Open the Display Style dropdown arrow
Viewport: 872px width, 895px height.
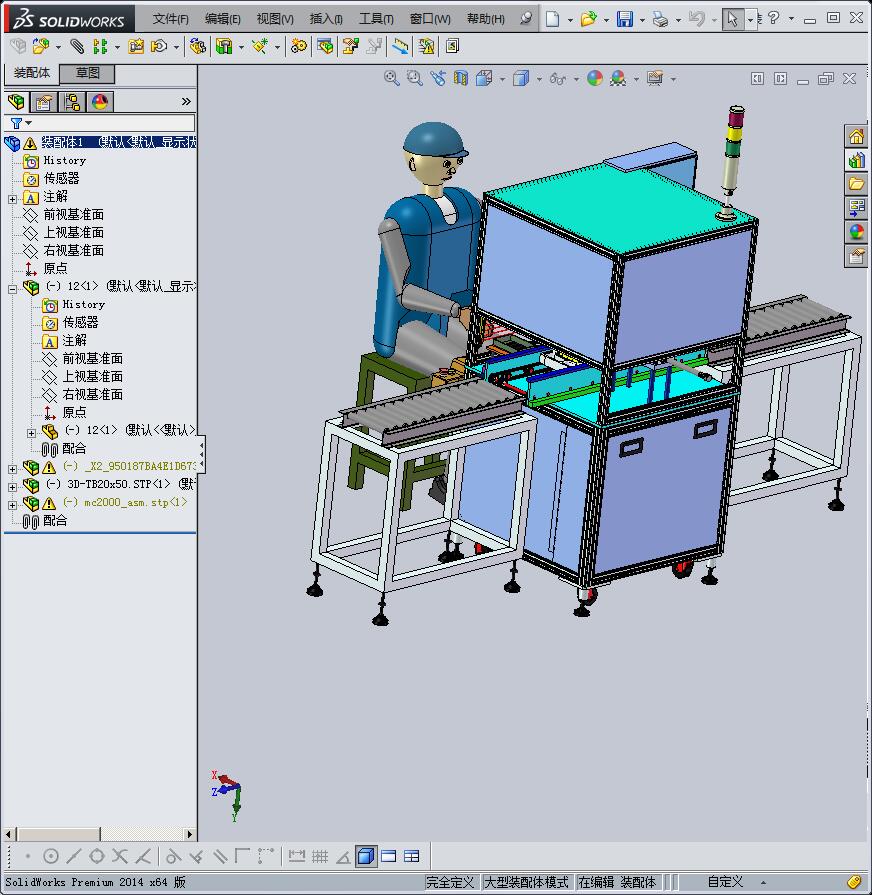click(539, 79)
